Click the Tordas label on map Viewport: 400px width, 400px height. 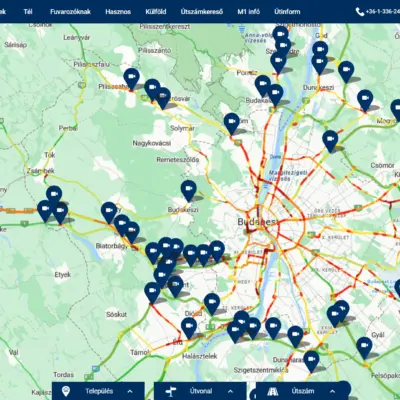(x=63, y=375)
